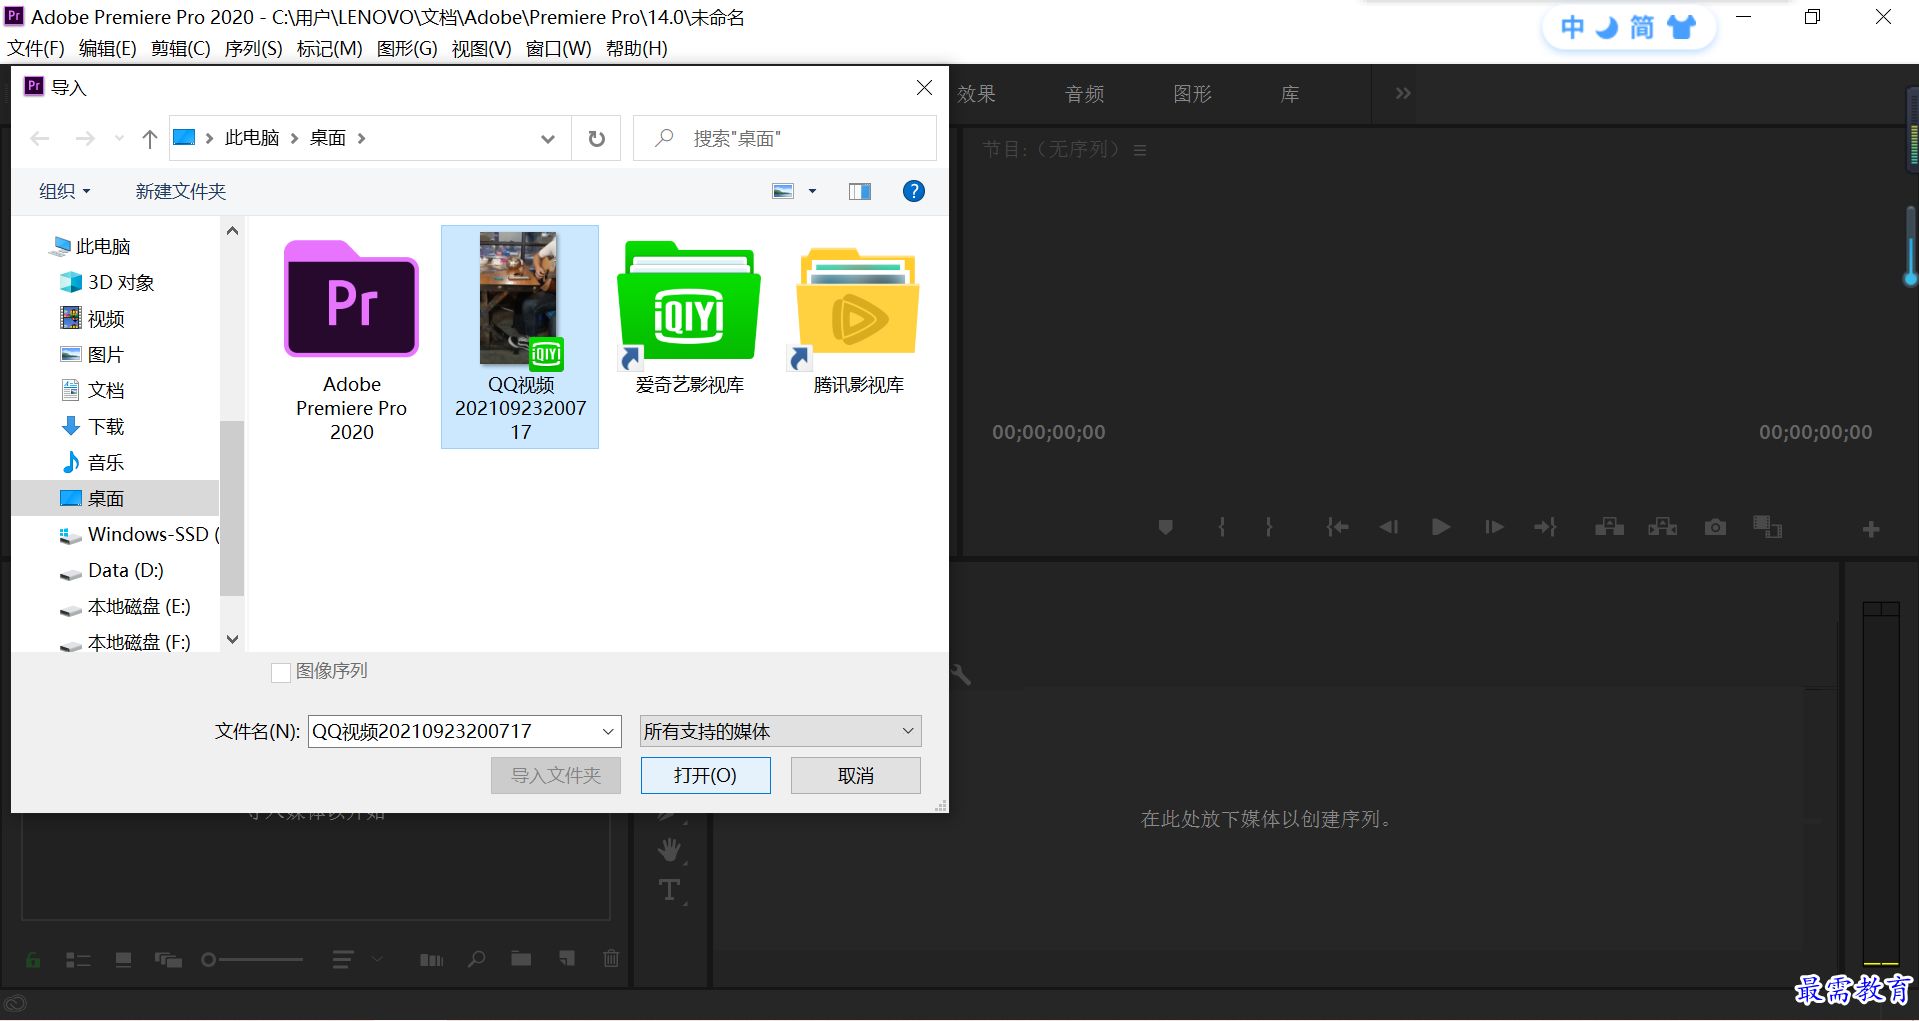Click the 导入文件夹 button
The height and width of the screenshot is (1021, 1919).
coord(556,775)
